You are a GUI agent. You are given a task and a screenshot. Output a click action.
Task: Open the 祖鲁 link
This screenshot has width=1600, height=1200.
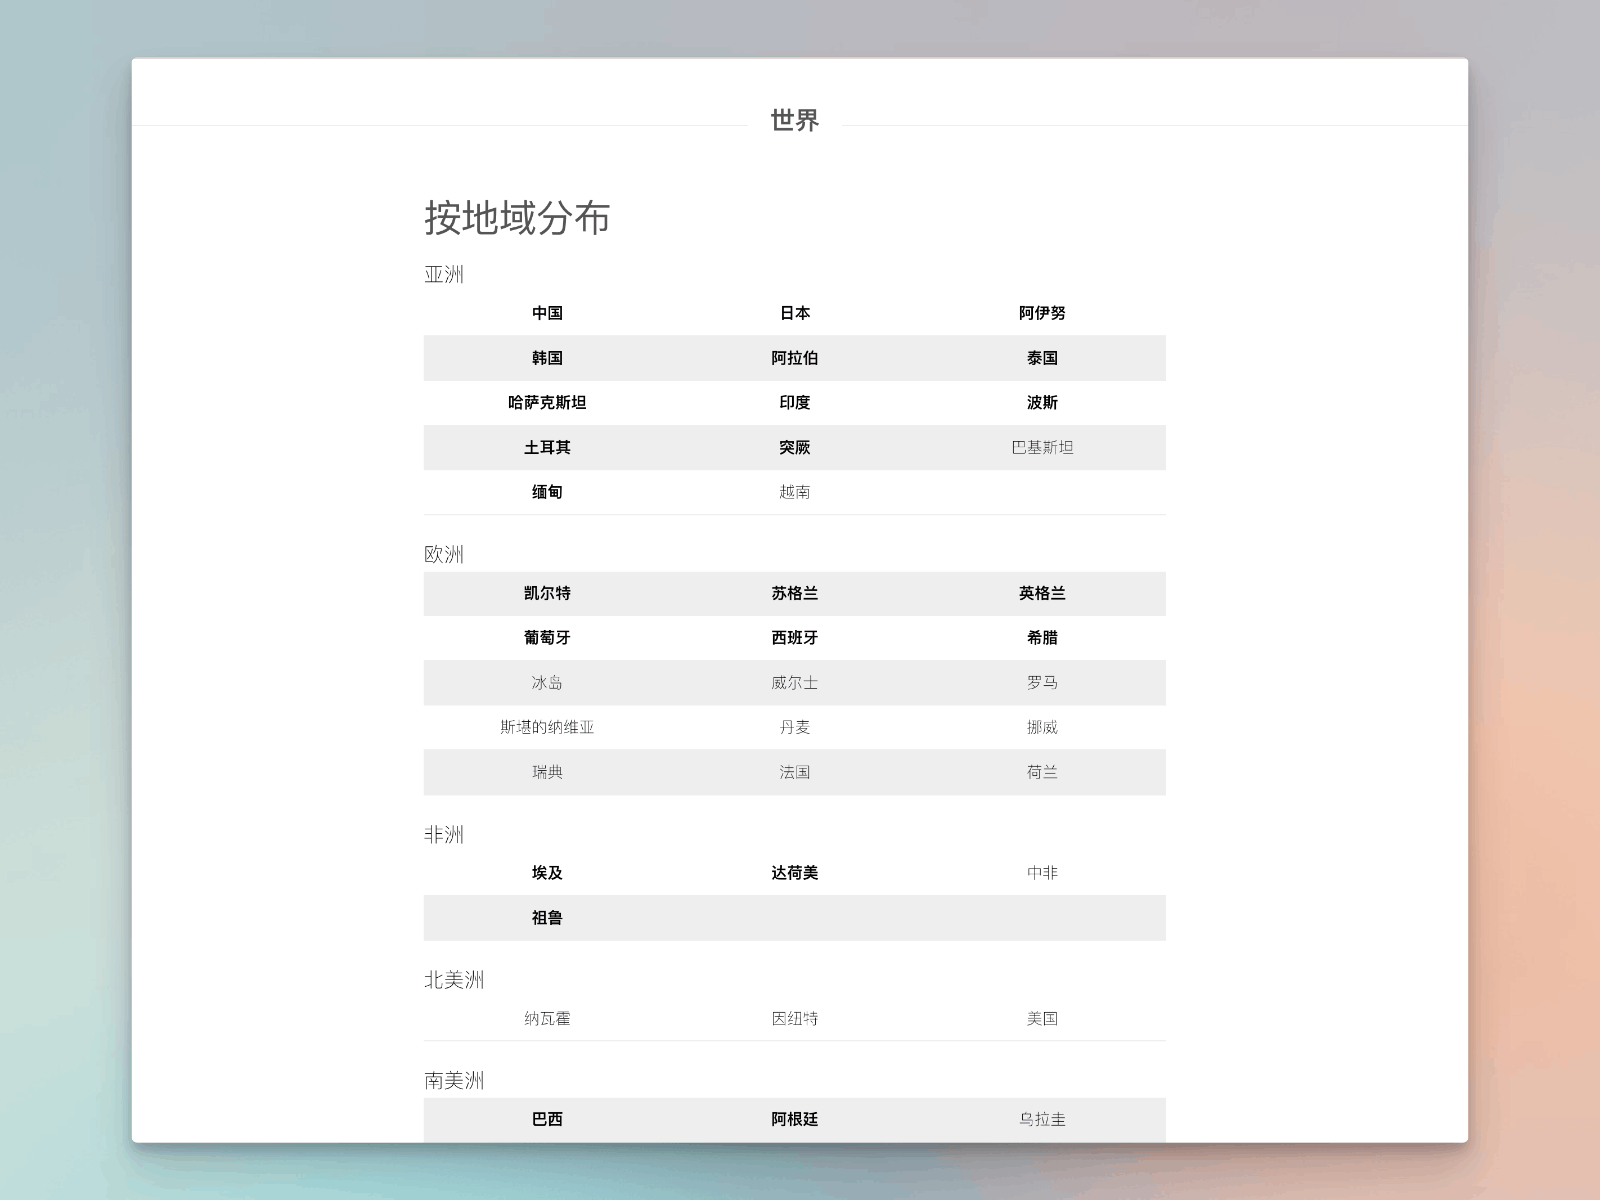pos(547,918)
